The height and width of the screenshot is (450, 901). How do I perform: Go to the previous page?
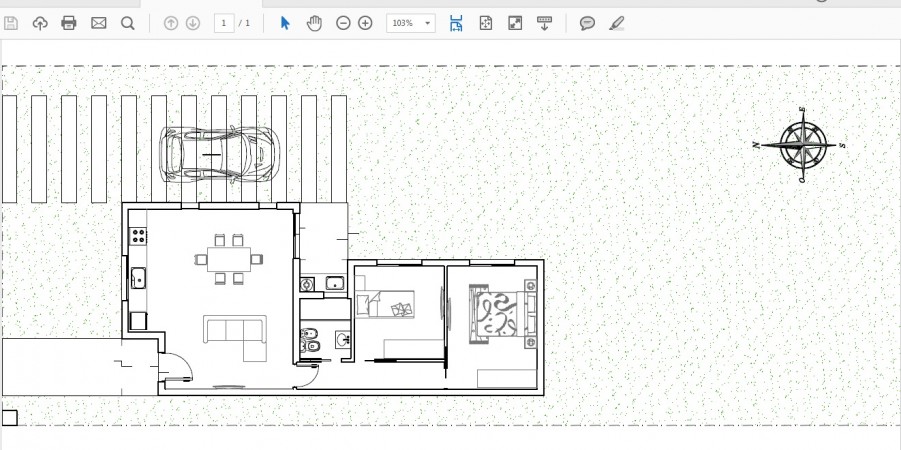click(x=171, y=23)
